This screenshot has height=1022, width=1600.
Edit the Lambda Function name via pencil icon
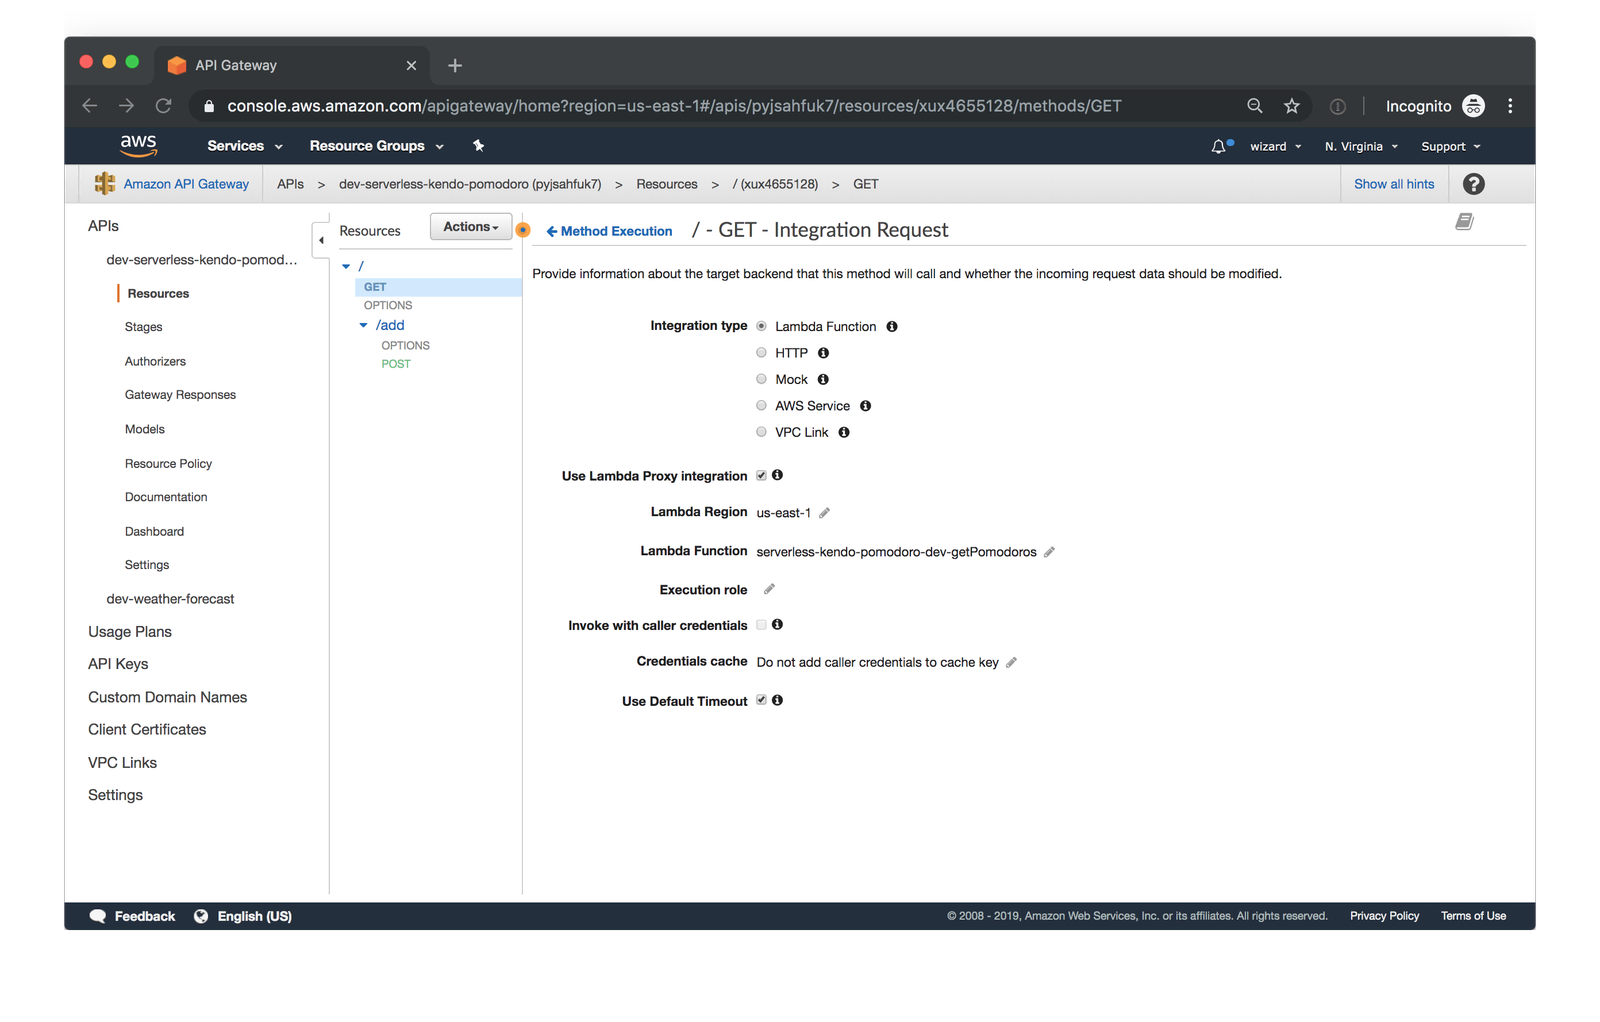1049,552
